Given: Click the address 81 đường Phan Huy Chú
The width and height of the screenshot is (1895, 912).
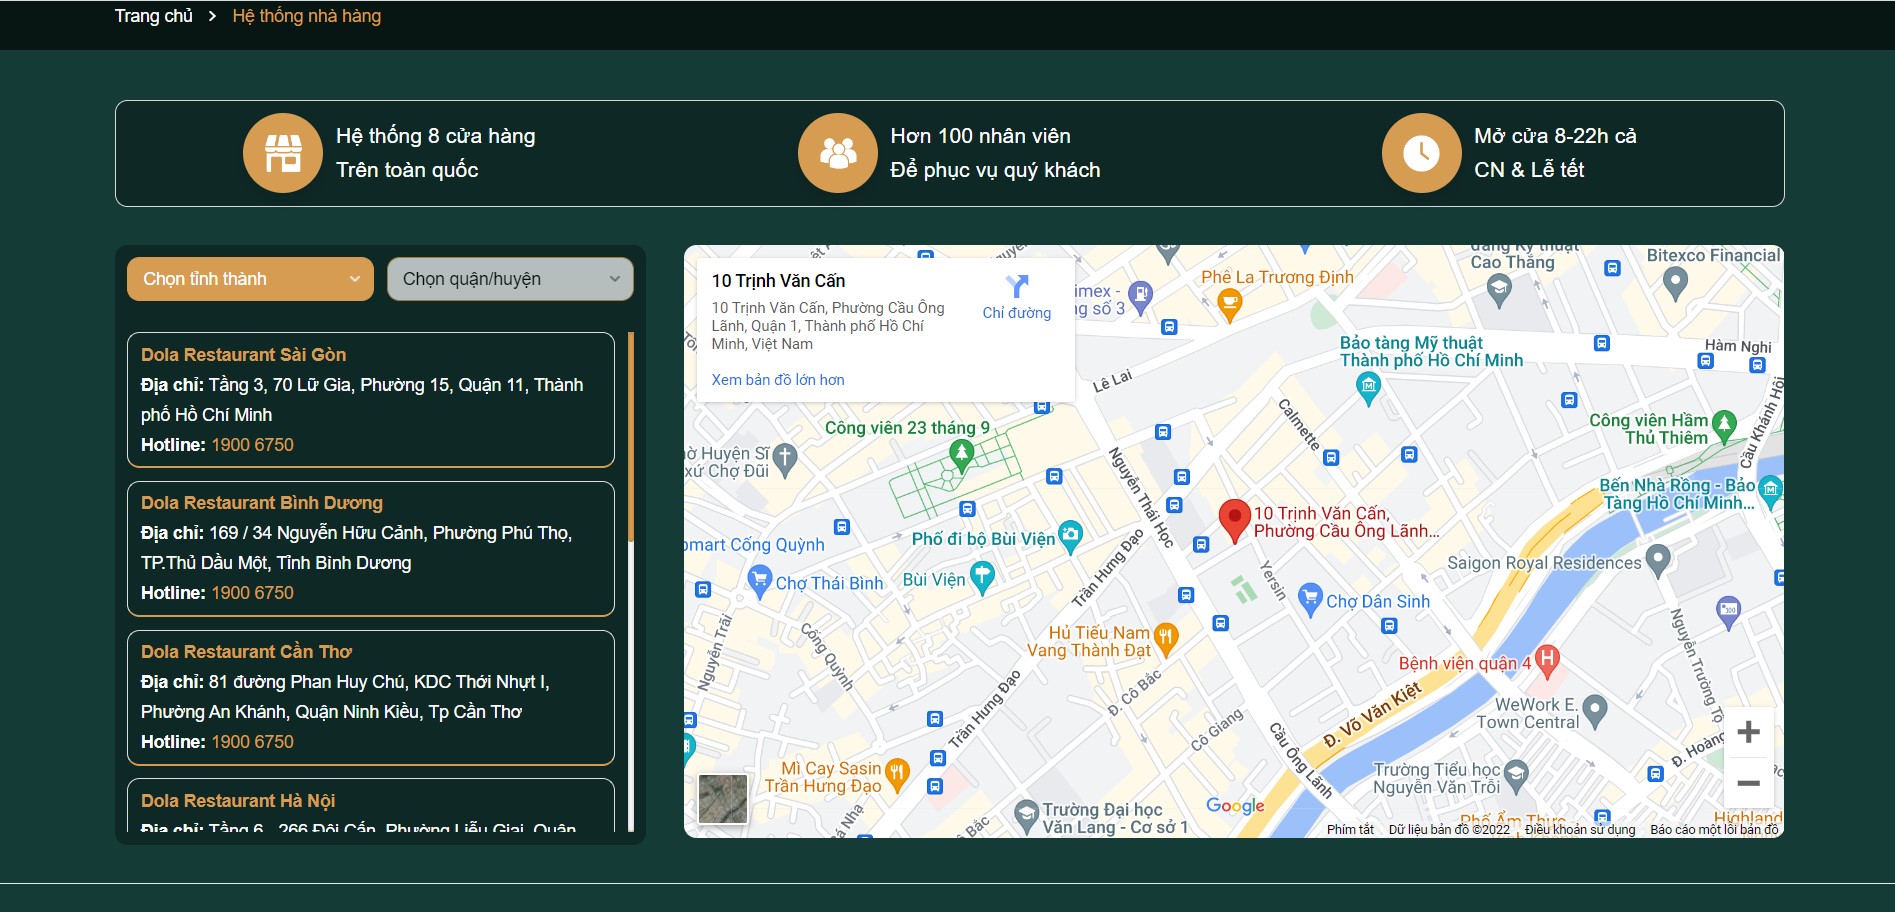Looking at the screenshot, I should (x=346, y=697).
